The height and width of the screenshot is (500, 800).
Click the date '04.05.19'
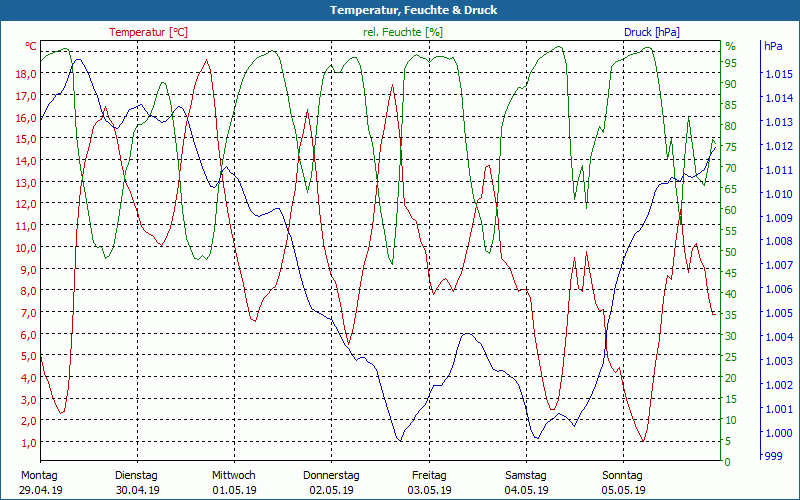[526, 490]
